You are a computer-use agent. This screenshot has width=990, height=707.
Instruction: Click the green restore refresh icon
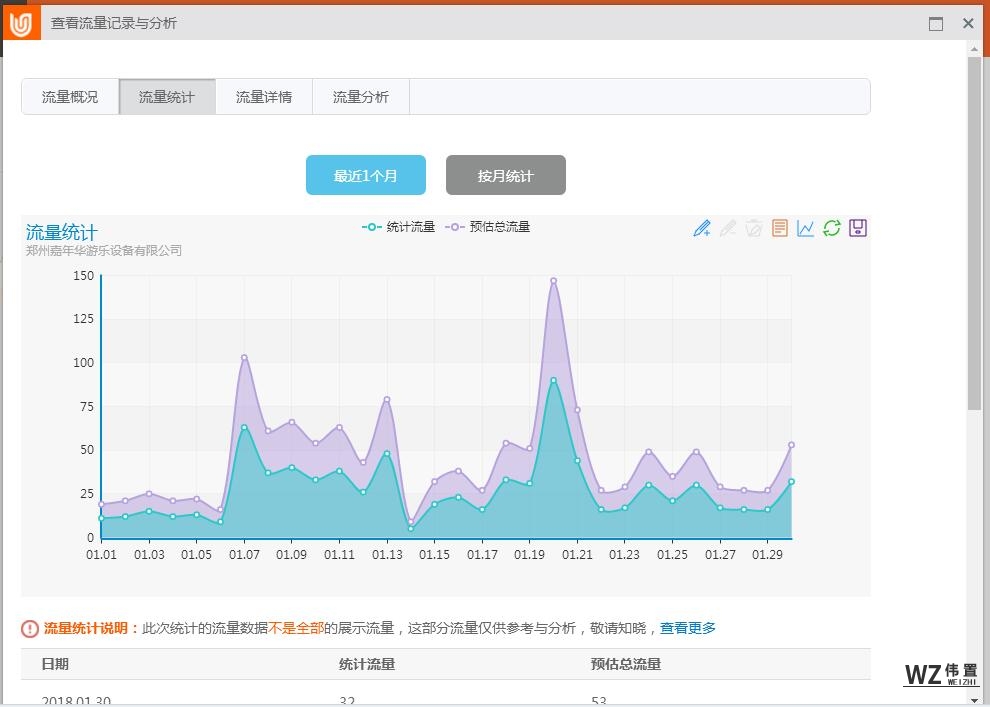[x=832, y=228]
